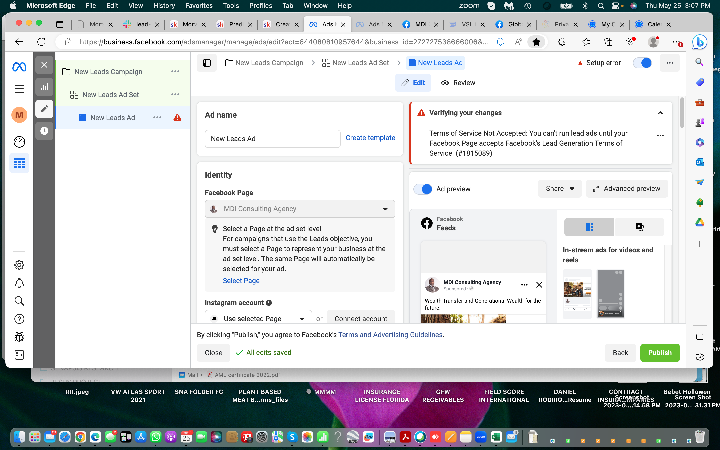The image size is (720, 450).
Task: Collapse the Verifying your changes panel
Action: (x=660, y=113)
